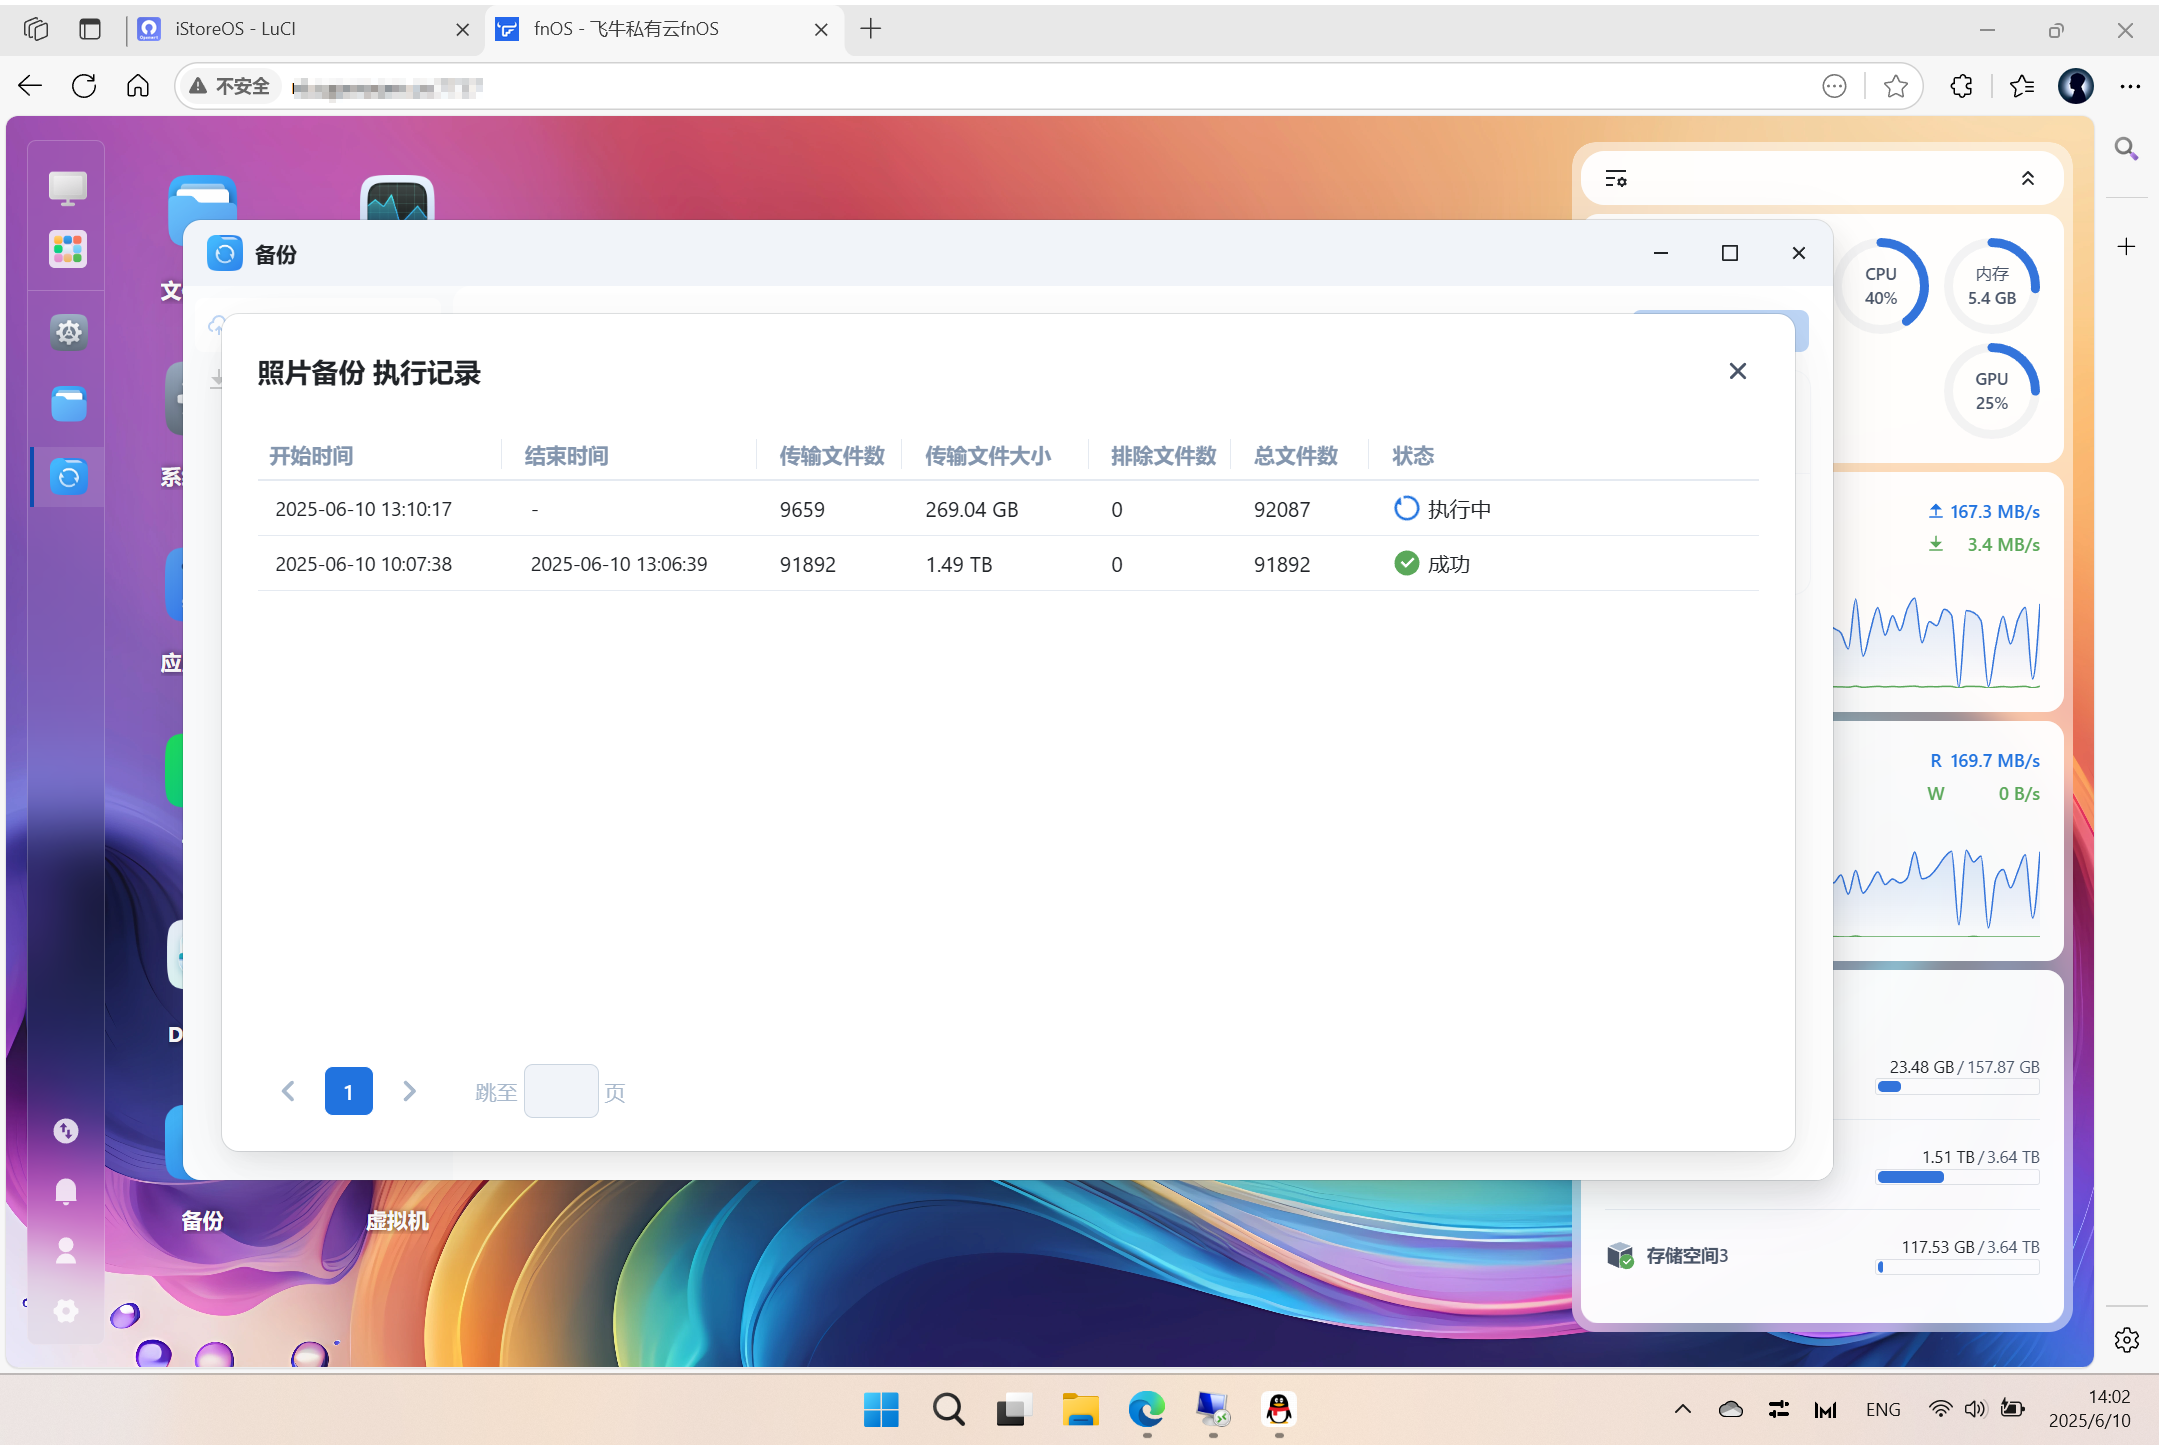
Task: Click the 内存 5.4 GB gauge widget
Action: (1992, 286)
